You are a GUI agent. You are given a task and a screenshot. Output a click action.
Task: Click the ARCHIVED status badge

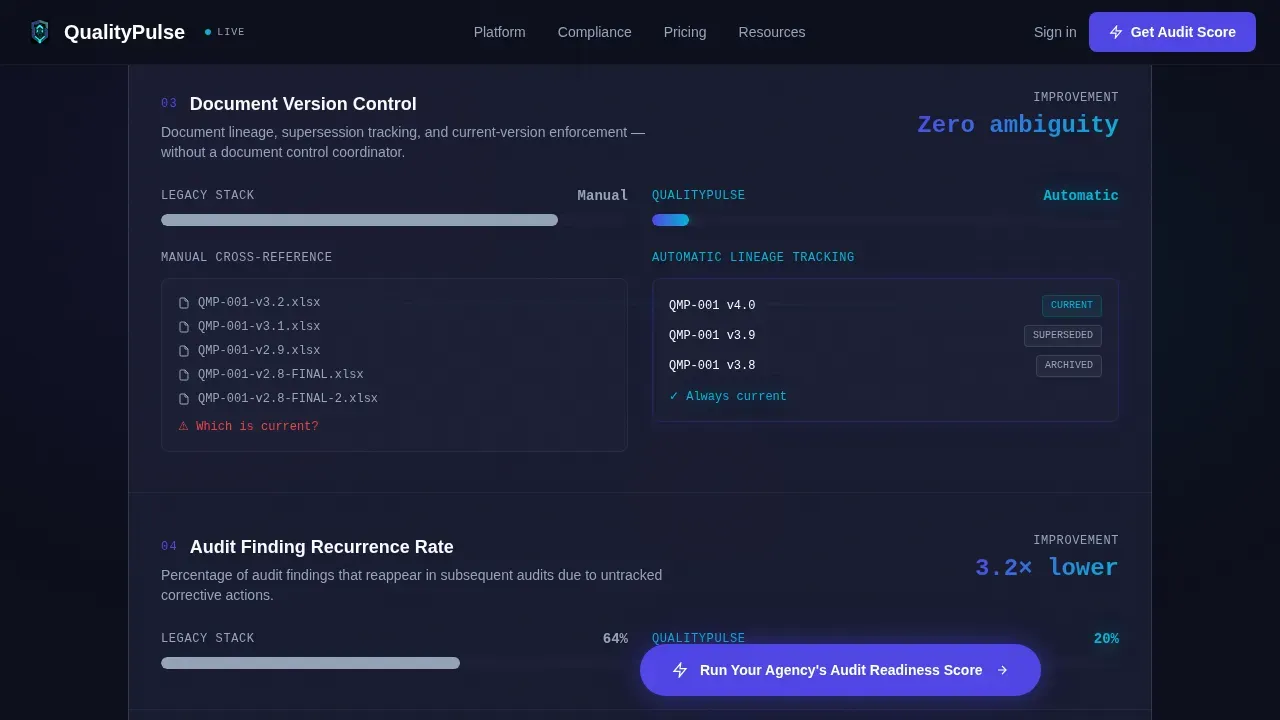click(1069, 366)
